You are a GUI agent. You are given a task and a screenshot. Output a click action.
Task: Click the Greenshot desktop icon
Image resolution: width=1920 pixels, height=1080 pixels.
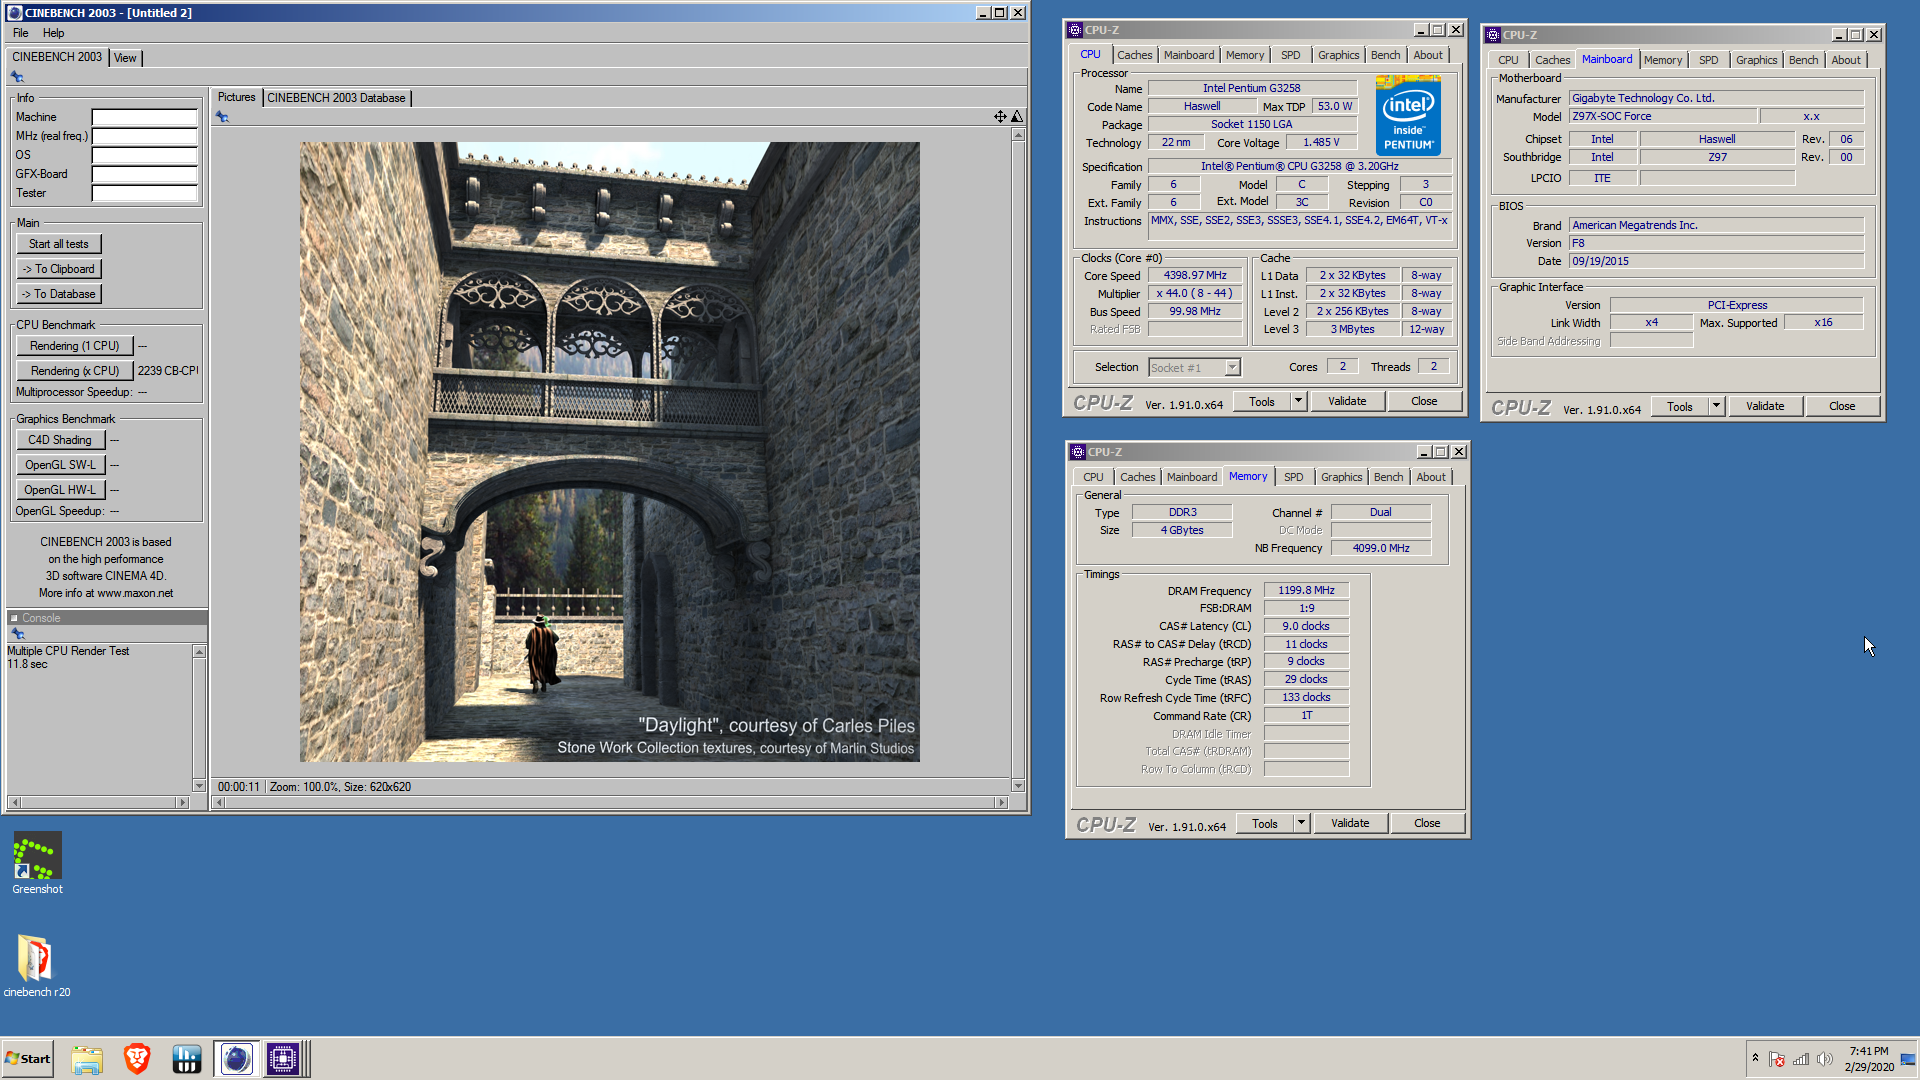click(37, 862)
